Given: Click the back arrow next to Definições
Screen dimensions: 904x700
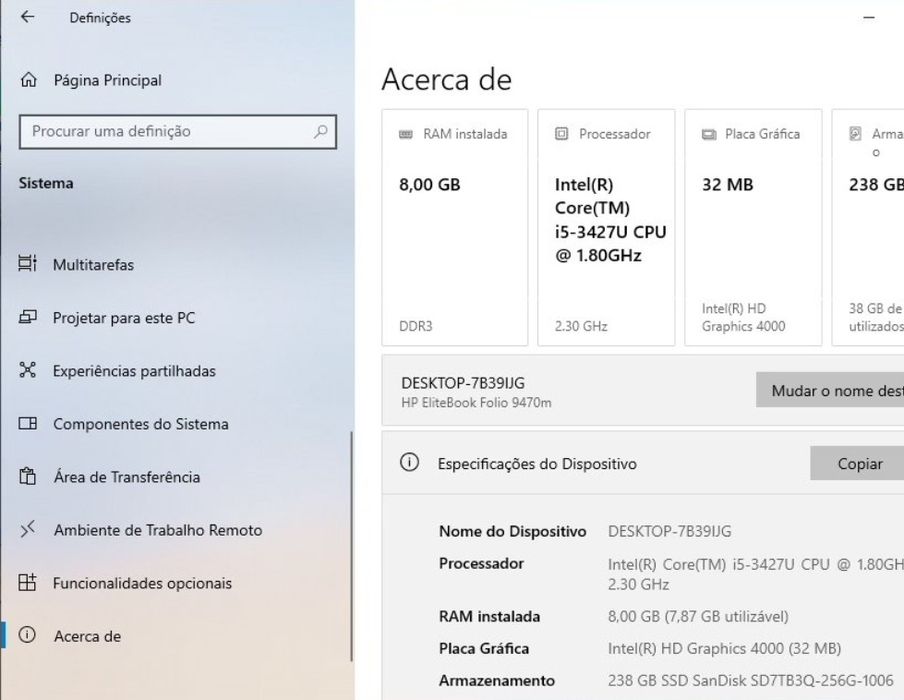Looking at the screenshot, I should click(x=27, y=17).
